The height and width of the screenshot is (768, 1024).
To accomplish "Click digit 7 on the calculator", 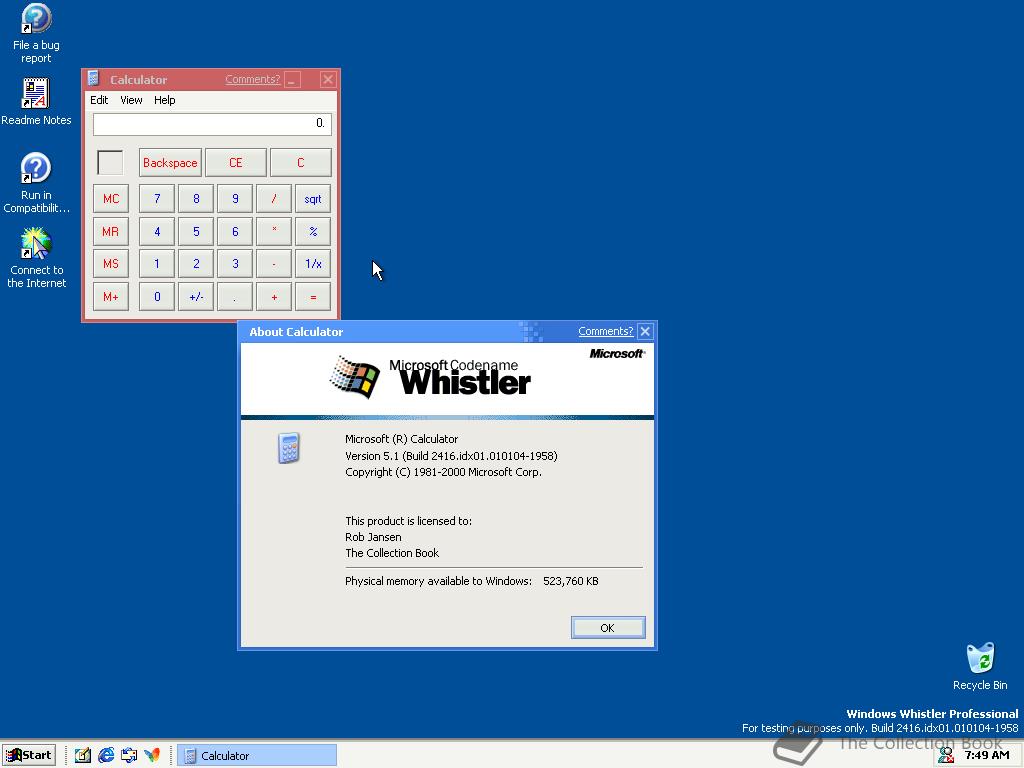I will (x=157, y=199).
